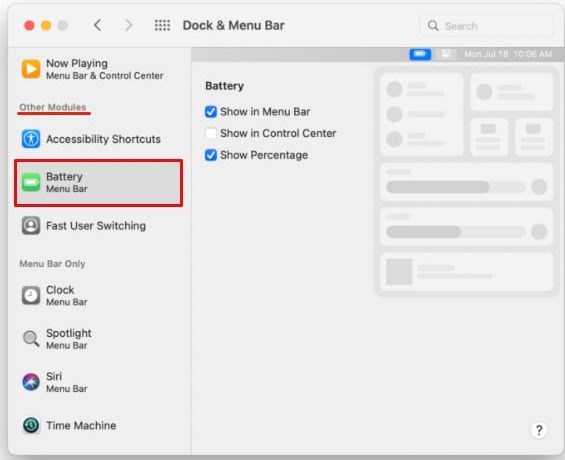Click the yellow minimize window button
Image resolution: width=565 pixels, height=460 pixels.
[x=46, y=26]
